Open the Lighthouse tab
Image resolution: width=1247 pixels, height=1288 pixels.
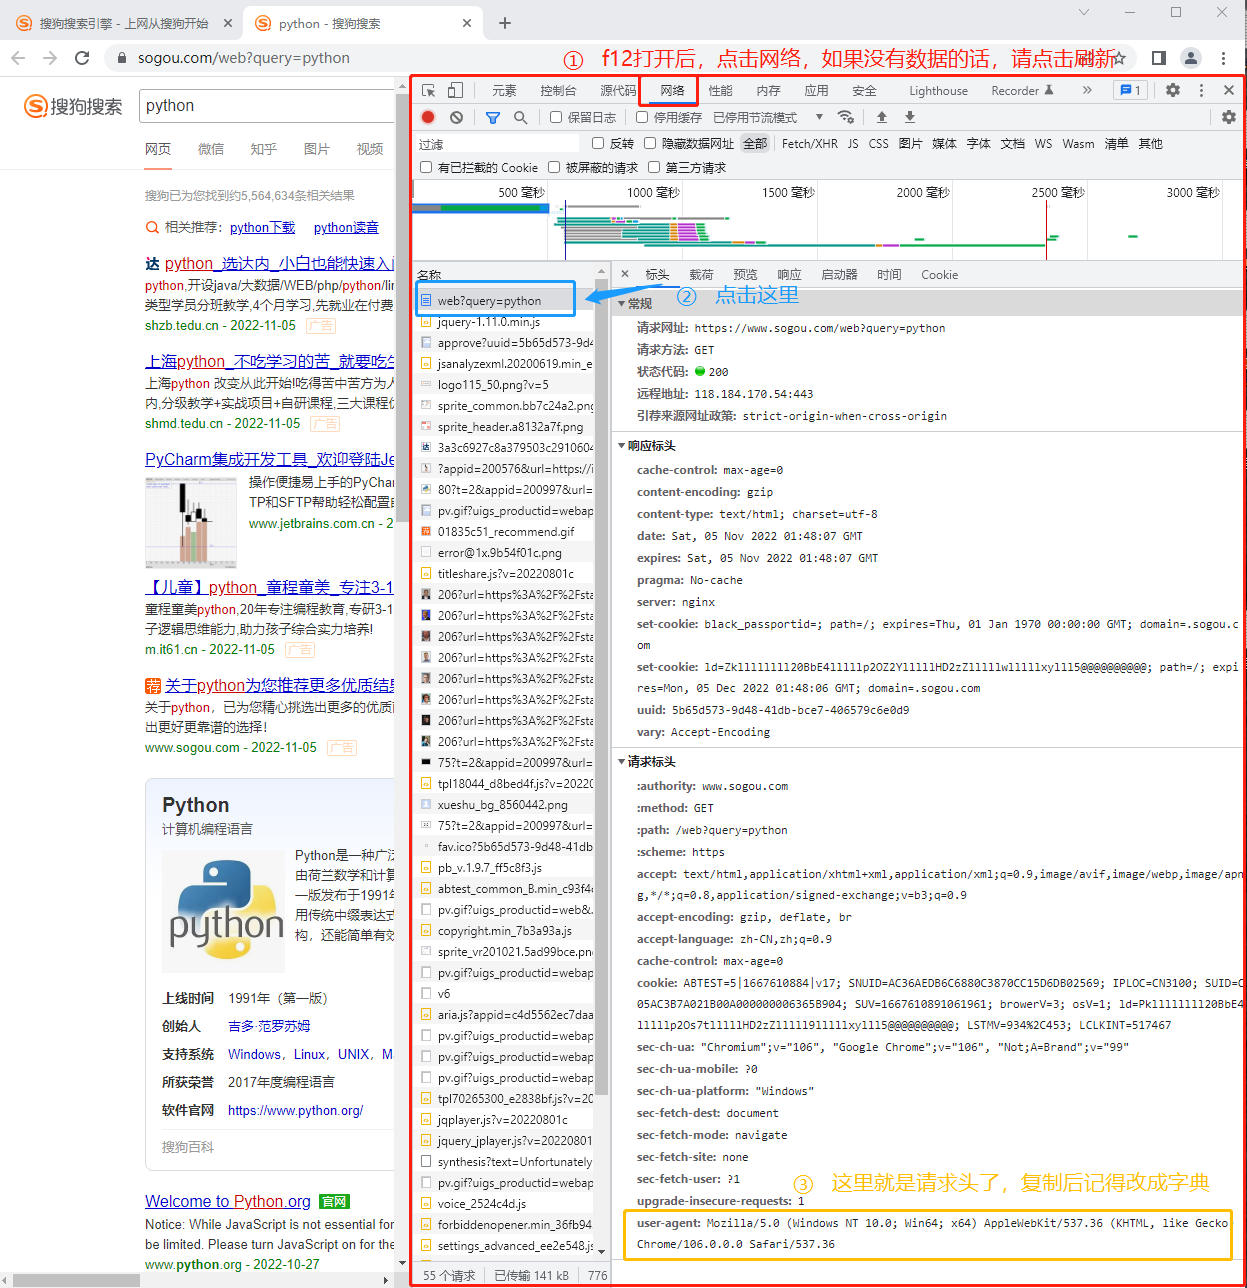tap(938, 90)
